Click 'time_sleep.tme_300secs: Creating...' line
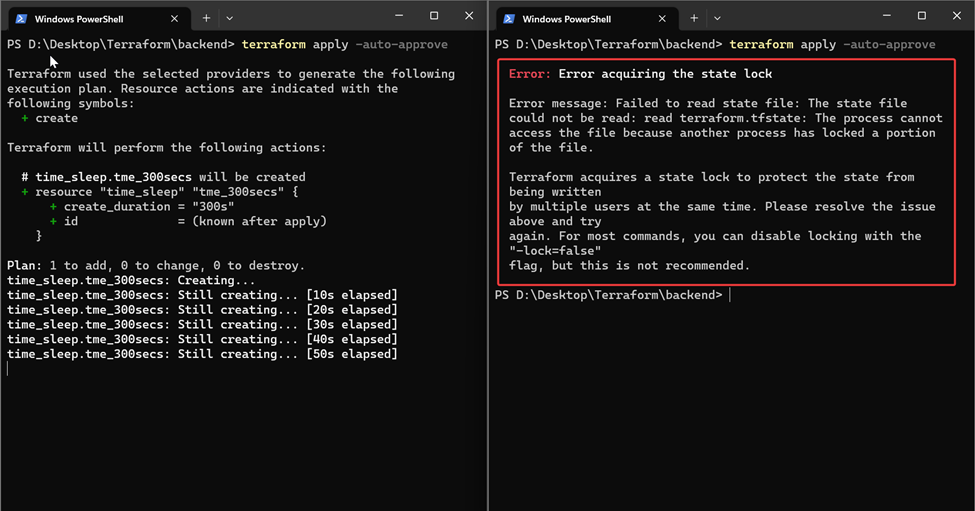 (131, 280)
